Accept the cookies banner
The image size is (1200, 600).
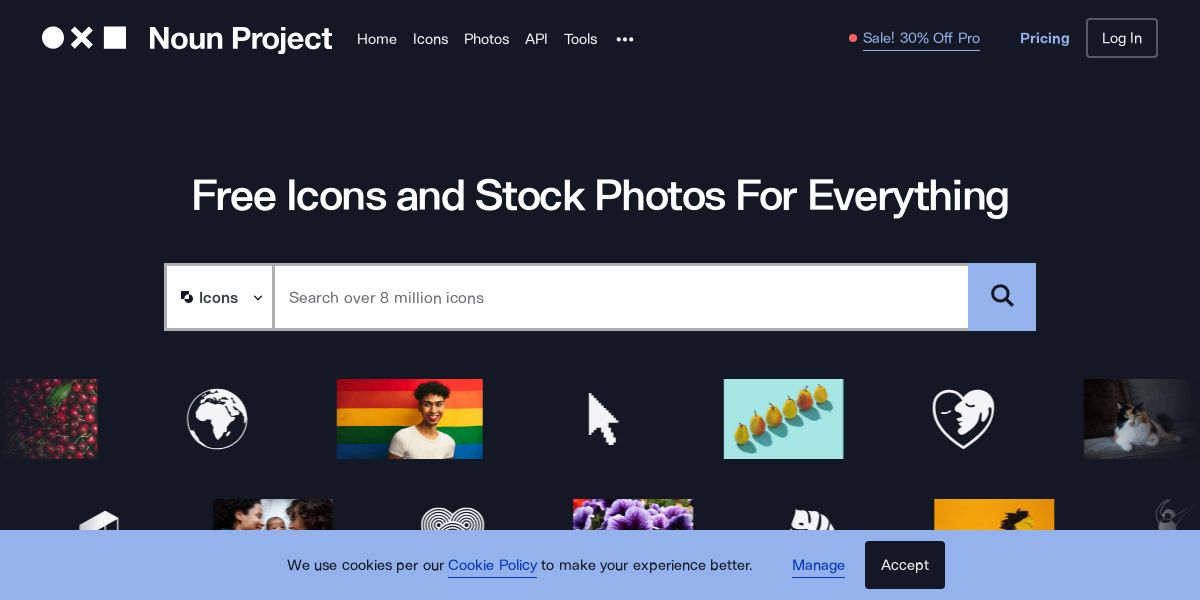(905, 565)
